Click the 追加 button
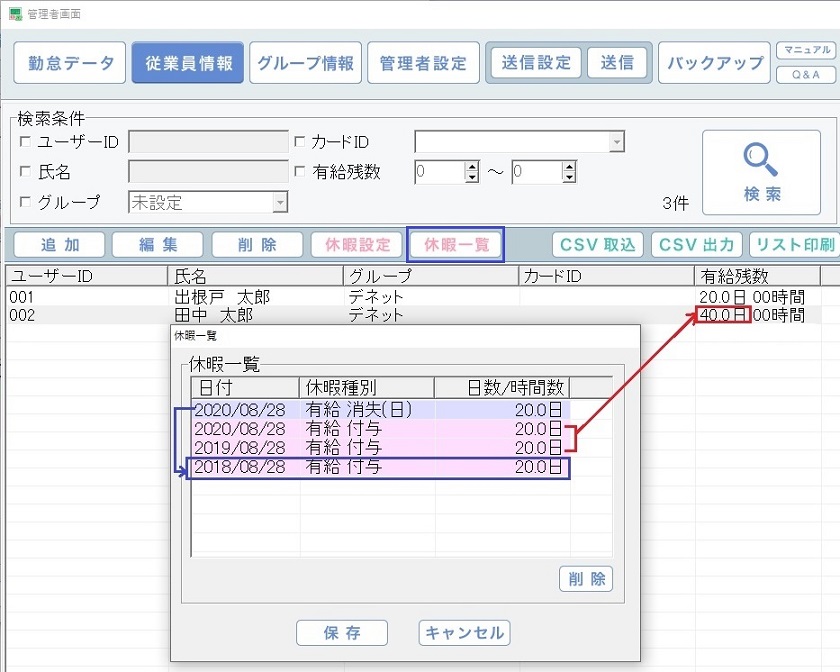This screenshot has height=672, width=840. tap(59, 245)
